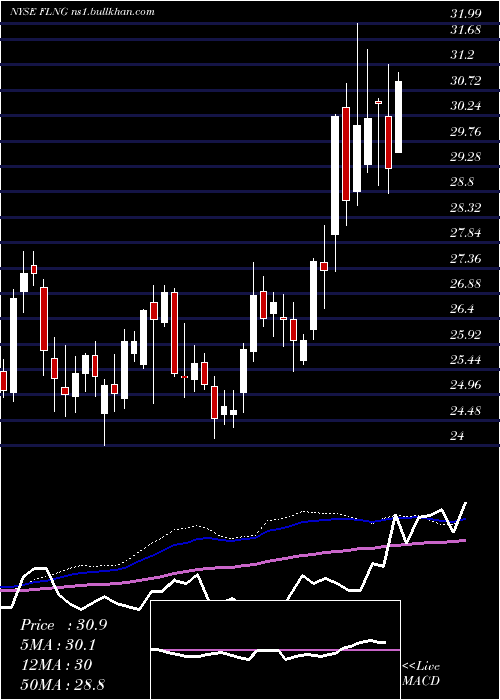Select the 29.76 price axis label
This screenshot has width=500, height=700.
point(466,132)
